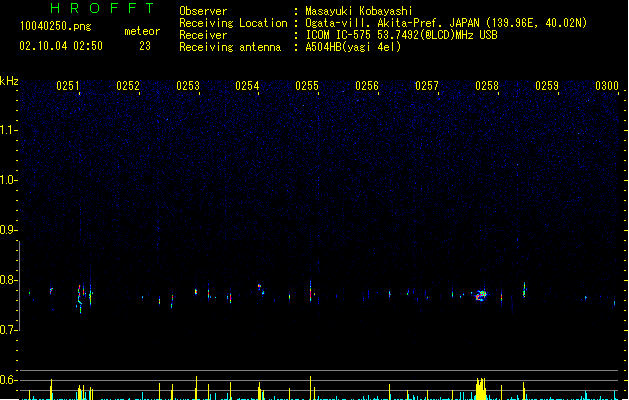Click the HROFFT title text
This screenshot has width=629, height=400.
point(102,8)
